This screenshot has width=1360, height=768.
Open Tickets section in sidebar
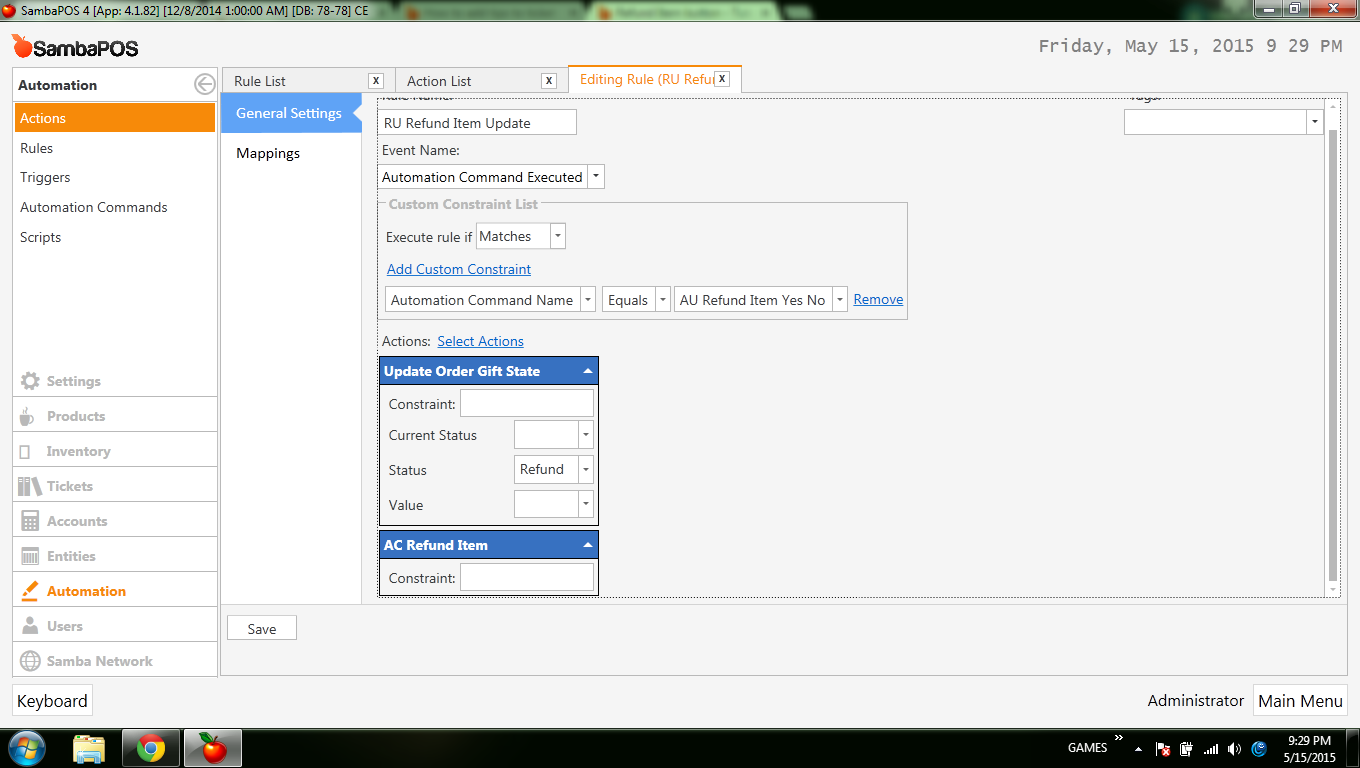click(x=69, y=486)
